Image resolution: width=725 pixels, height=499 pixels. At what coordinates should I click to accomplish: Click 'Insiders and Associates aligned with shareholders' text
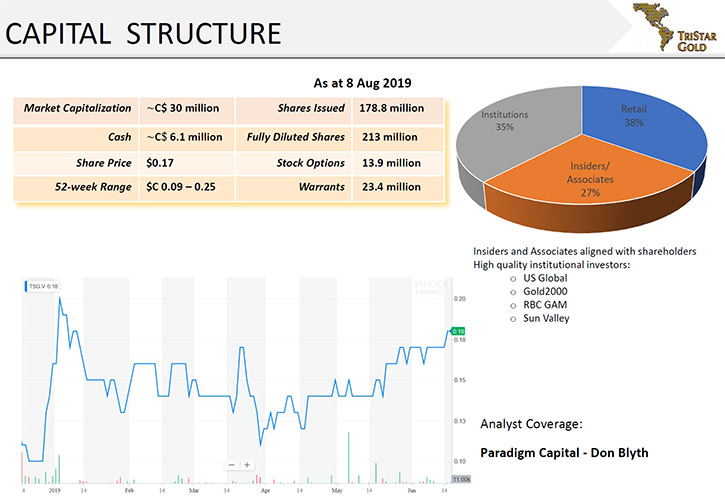(584, 251)
